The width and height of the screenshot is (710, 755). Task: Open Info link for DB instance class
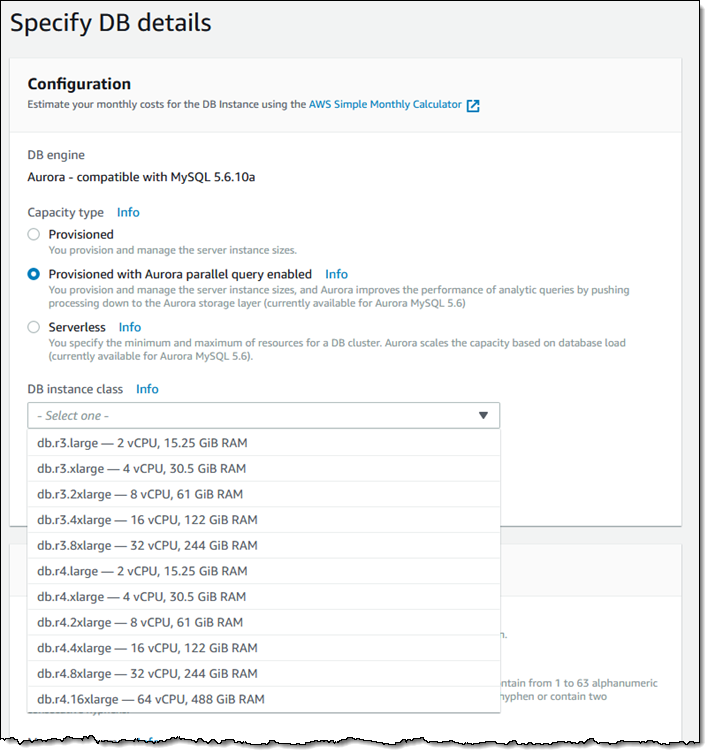click(147, 389)
